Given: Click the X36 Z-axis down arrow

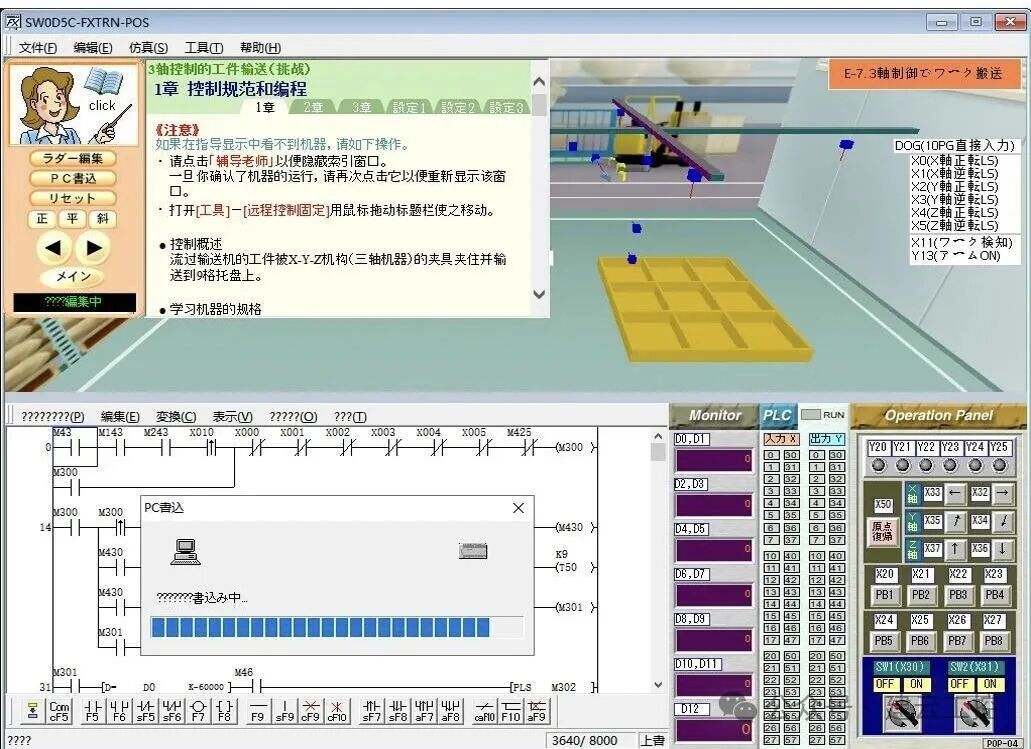Looking at the screenshot, I should [x=1002, y=548].
